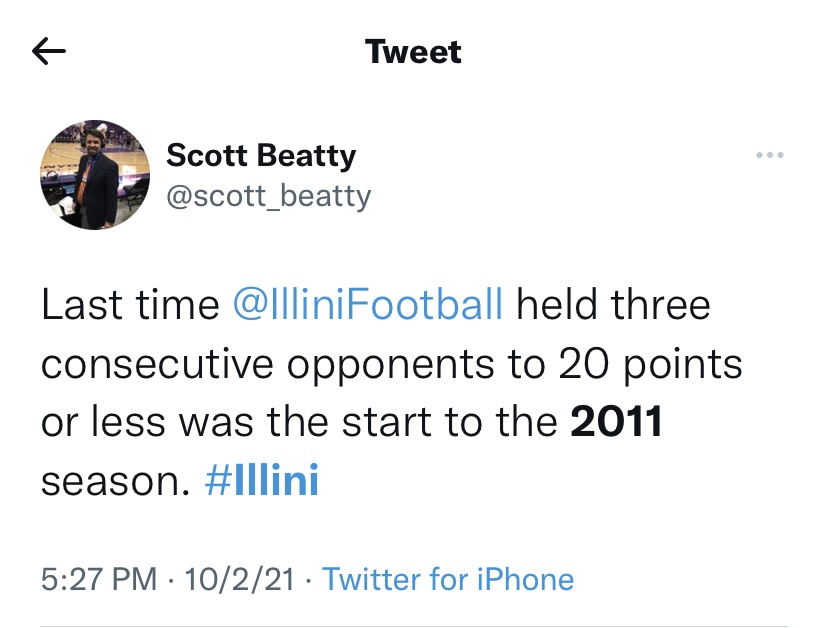Go back using the left arrow

pyautogui.click(x=49, y=52)
